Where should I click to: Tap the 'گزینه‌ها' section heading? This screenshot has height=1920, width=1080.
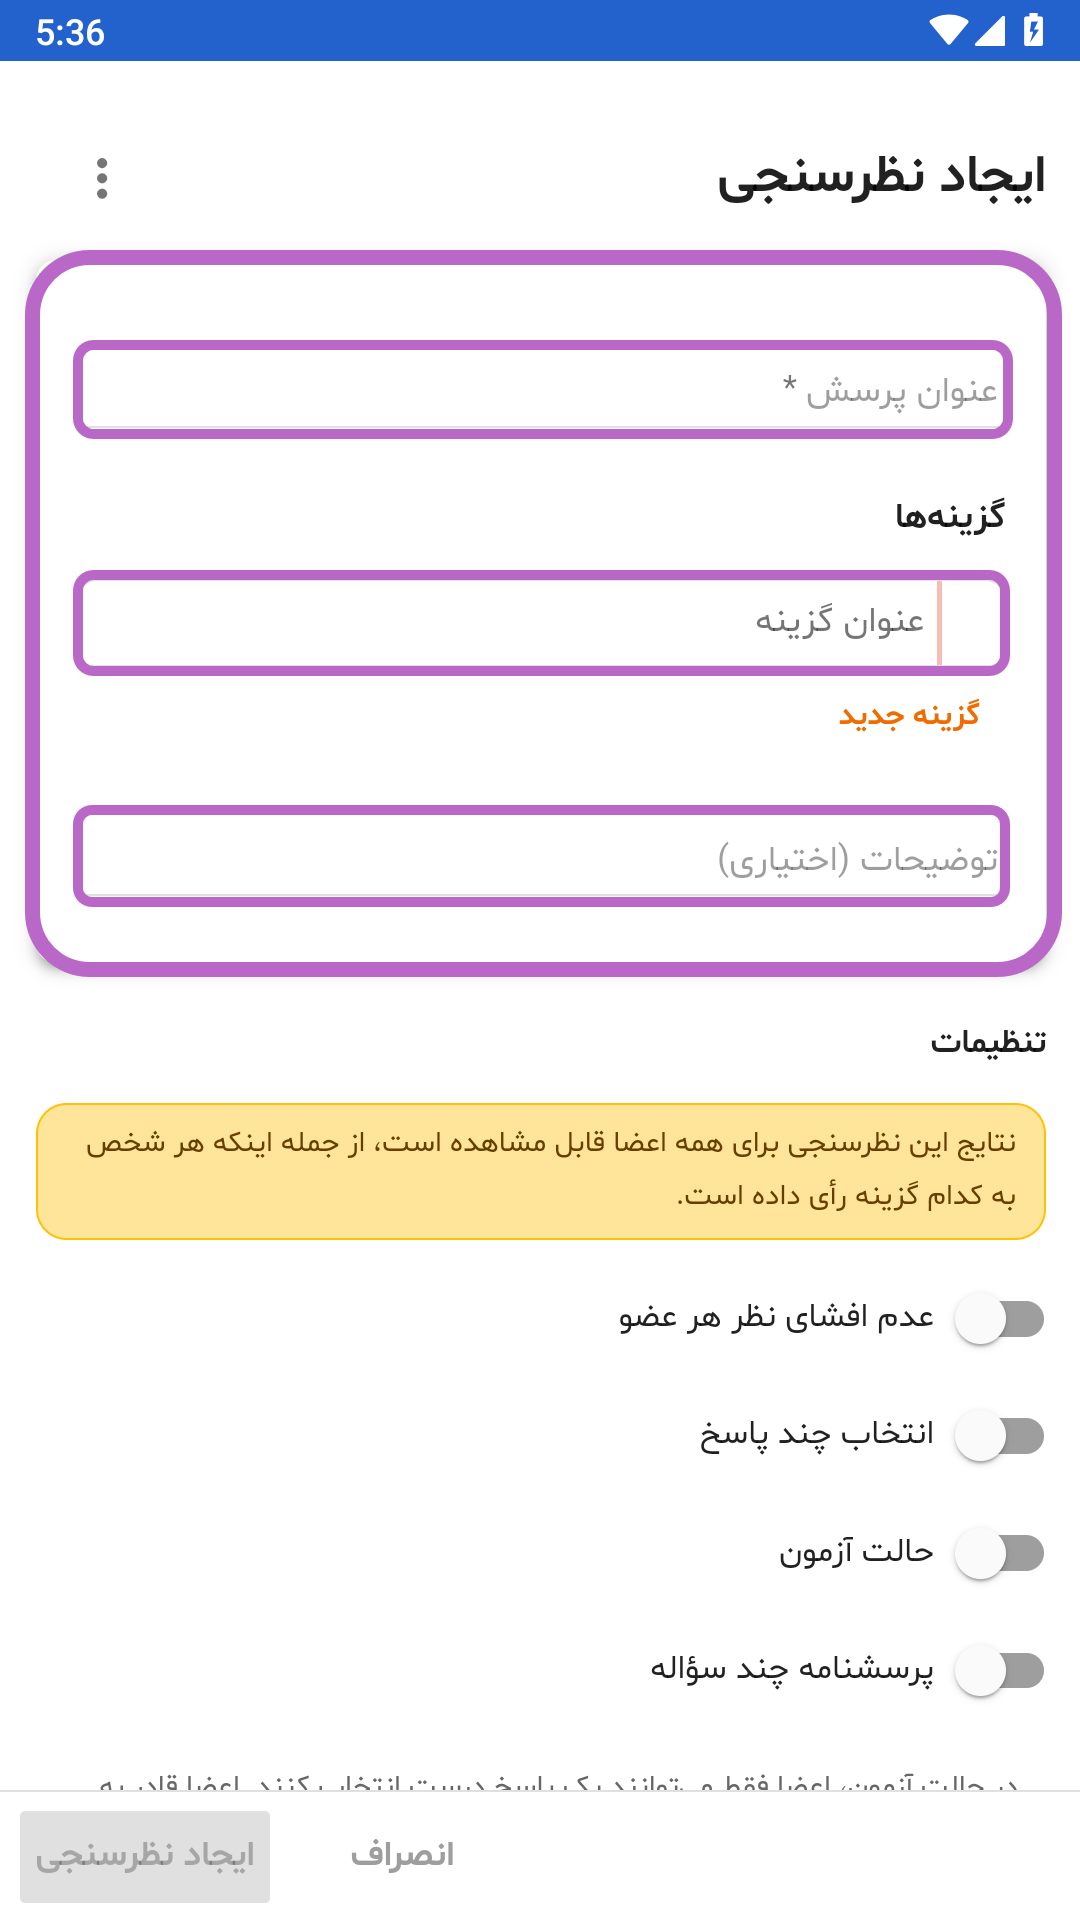click(x=950, y=516)
